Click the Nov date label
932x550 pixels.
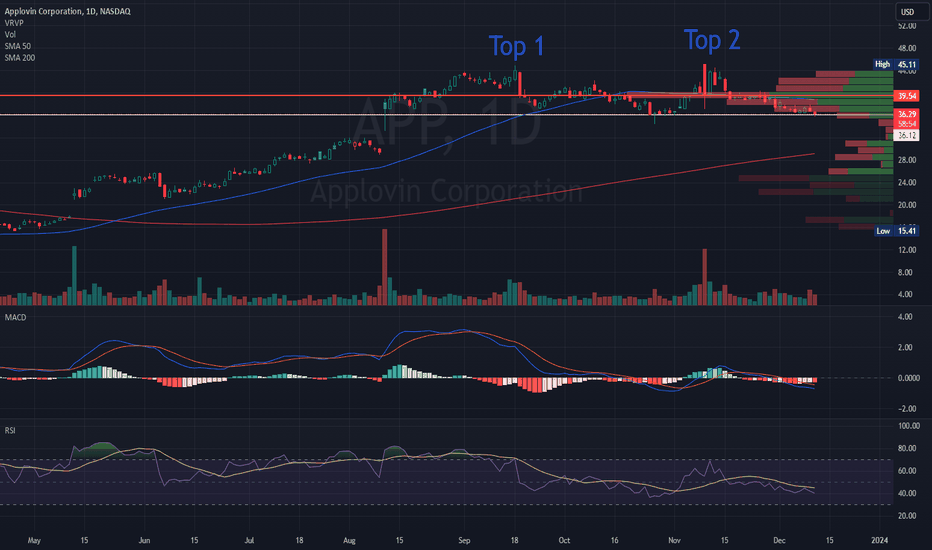click(674, 540)
